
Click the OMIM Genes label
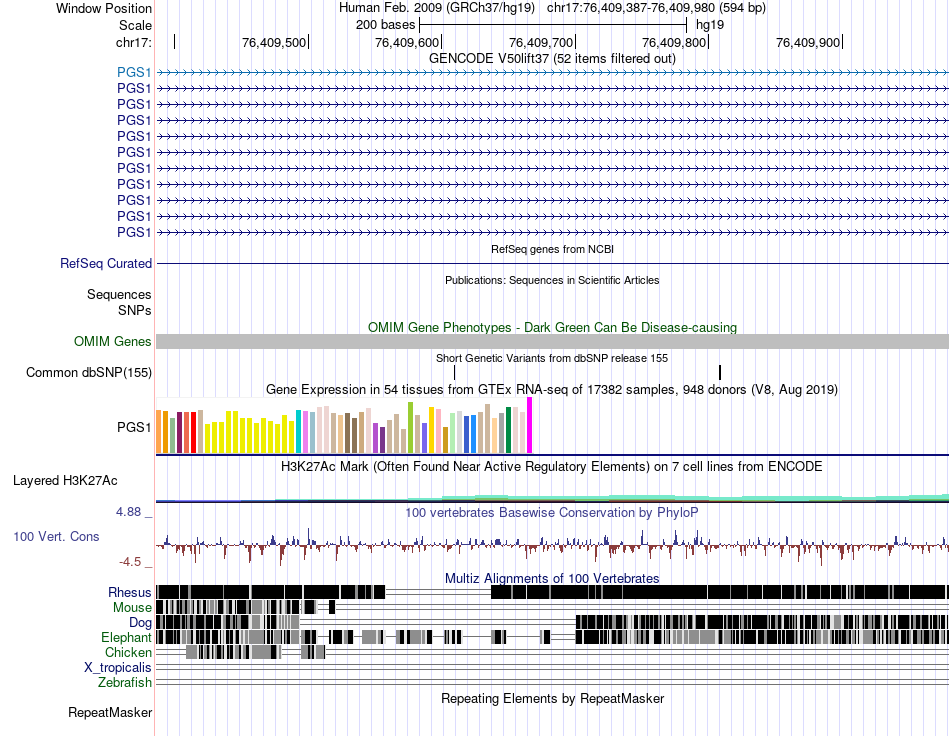pyautogui.click(x=113, y=342)
